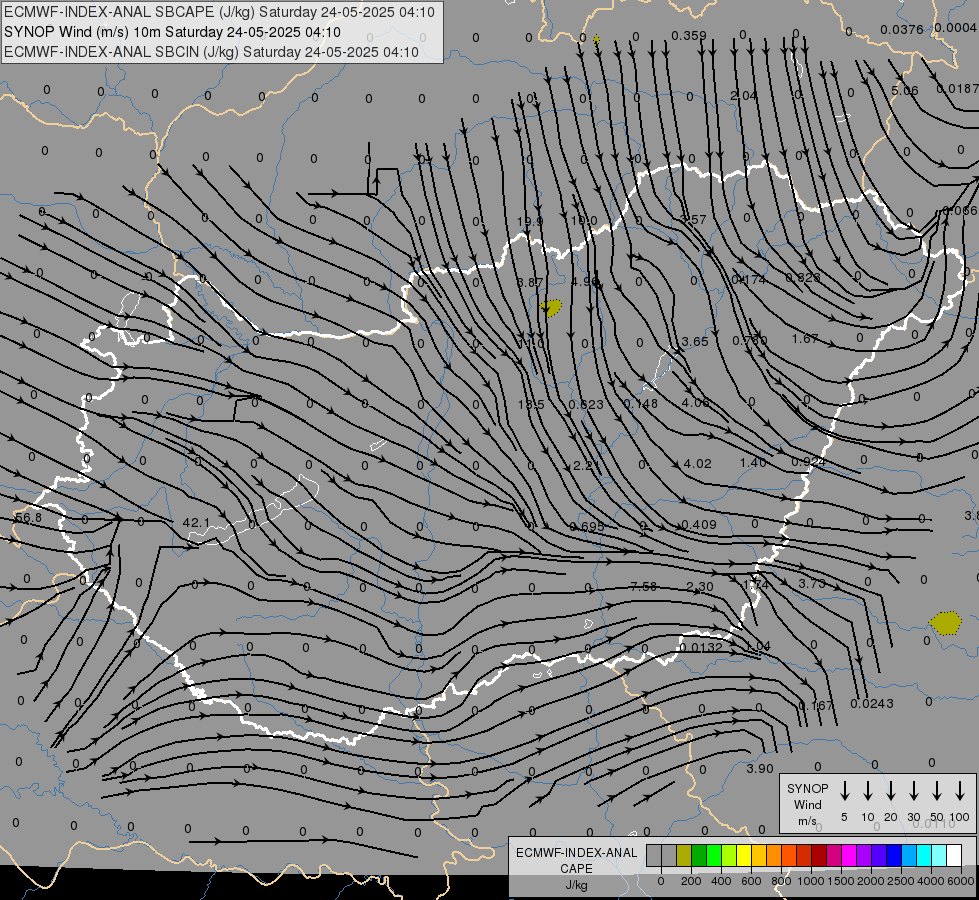Click the 0.0132 CAPE value on map
Screen dimensions: 979x900
701,647
